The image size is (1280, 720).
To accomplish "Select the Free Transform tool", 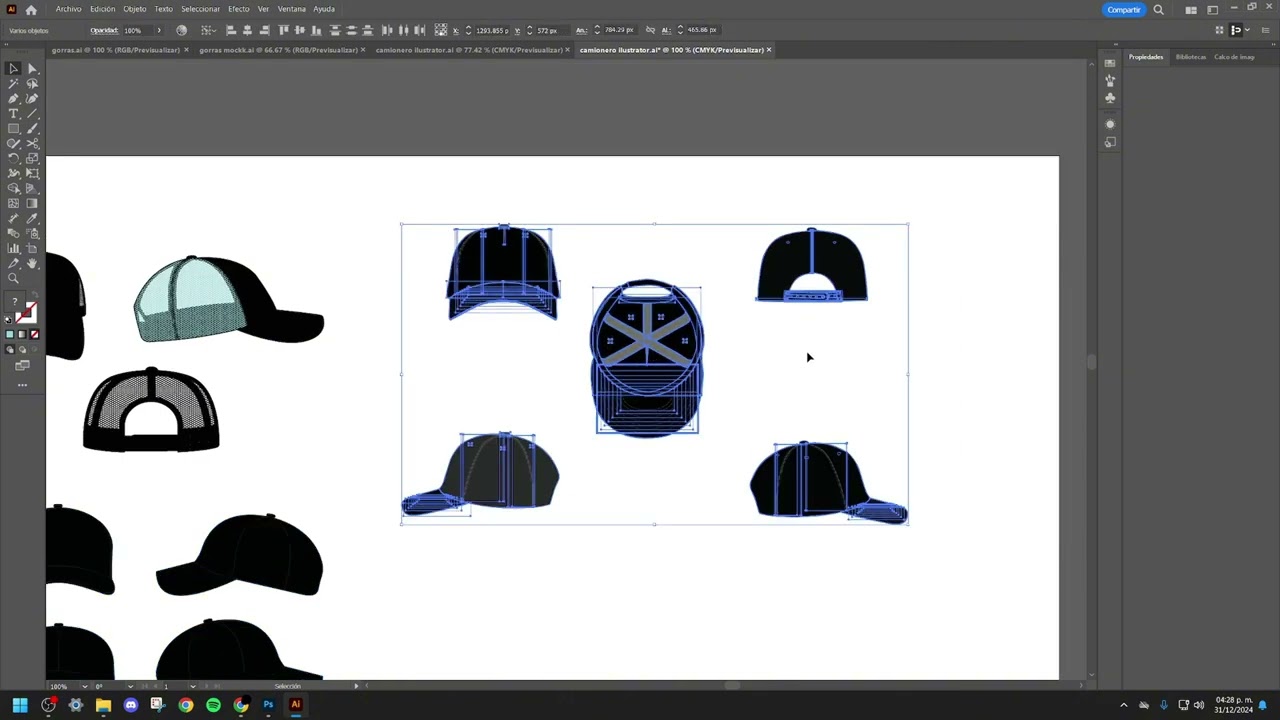I will pos(32,174).
